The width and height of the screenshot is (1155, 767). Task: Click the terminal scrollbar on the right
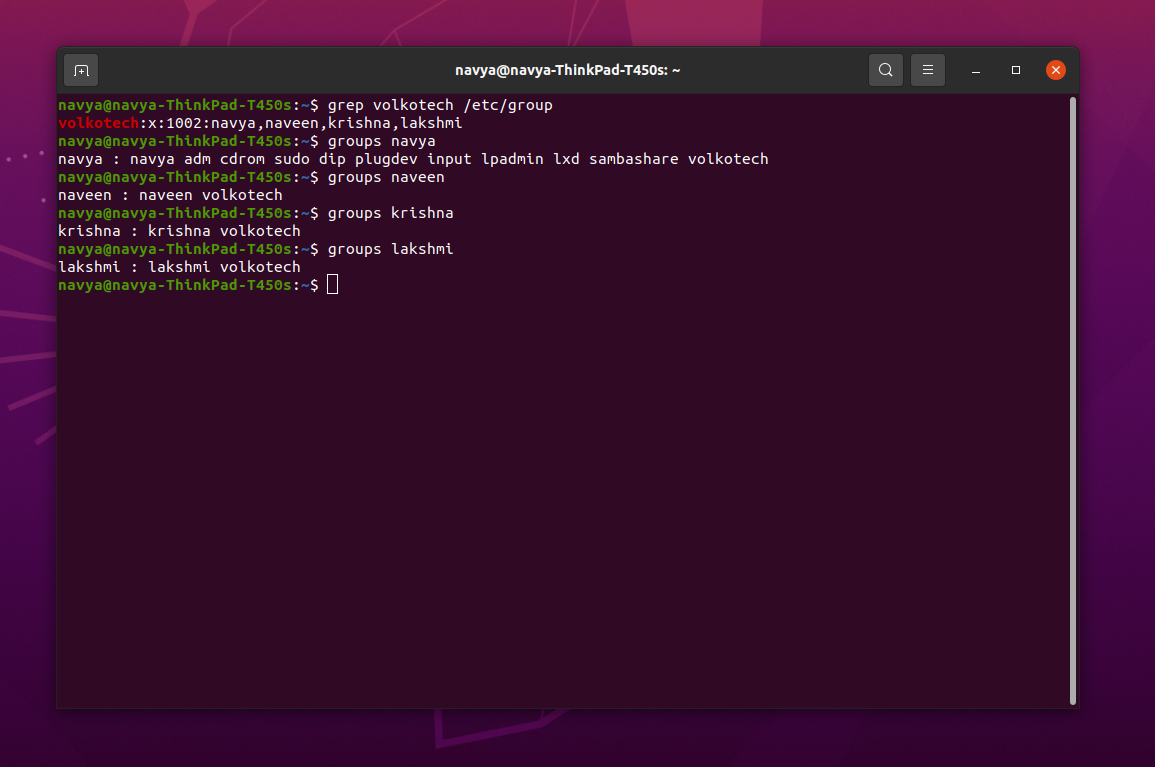click(x=1073, y=400)
